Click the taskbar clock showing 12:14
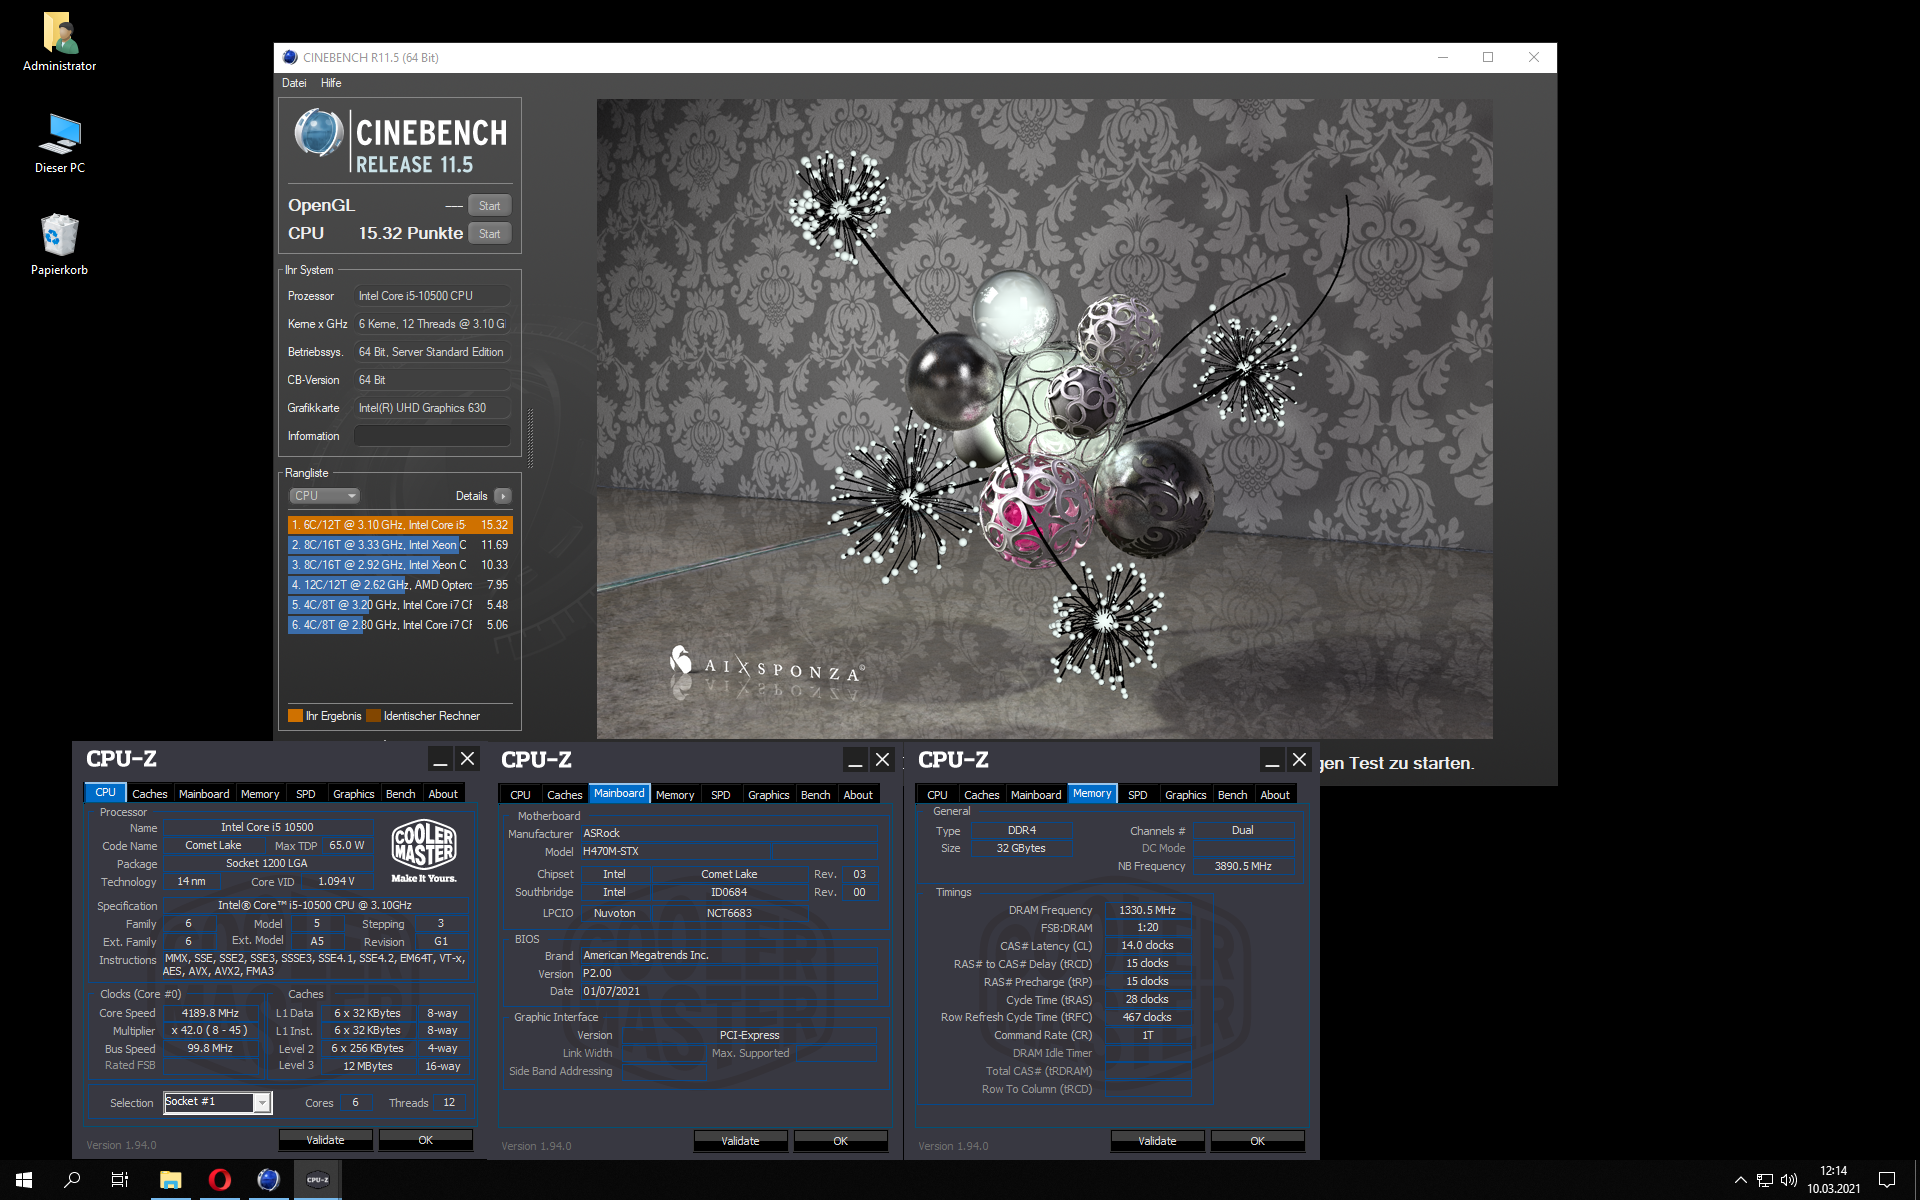The height and width of the screenshot is (1200, 1920). pos(1833,1180)
